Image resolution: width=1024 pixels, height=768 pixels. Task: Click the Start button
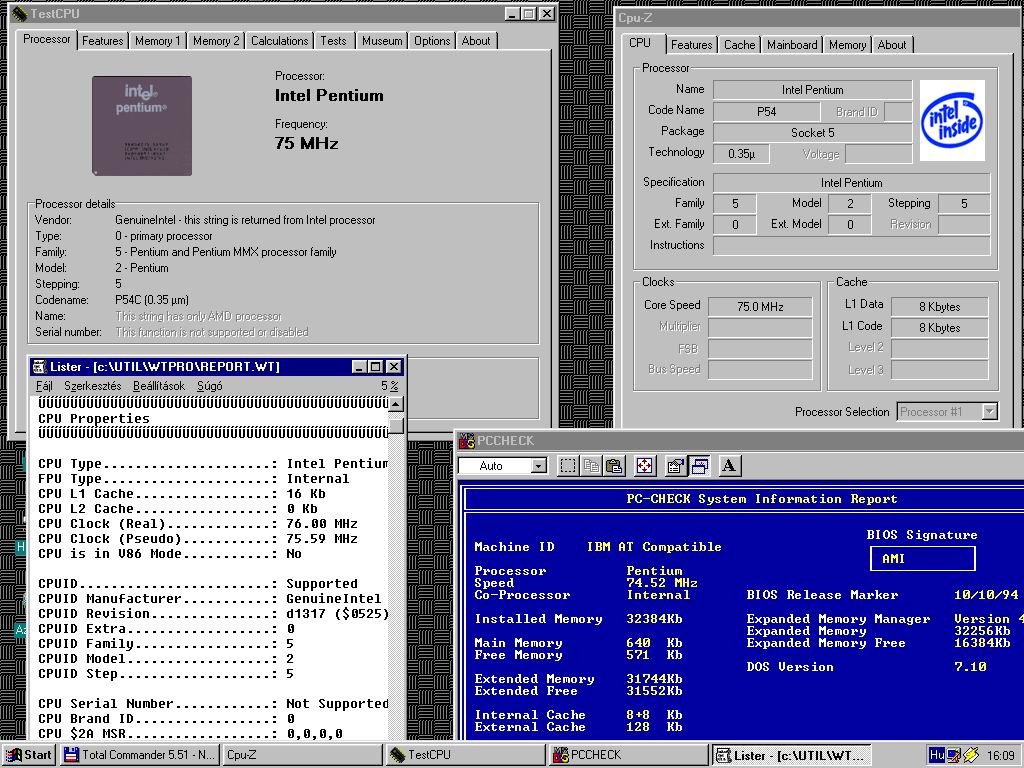pos(28,755)
